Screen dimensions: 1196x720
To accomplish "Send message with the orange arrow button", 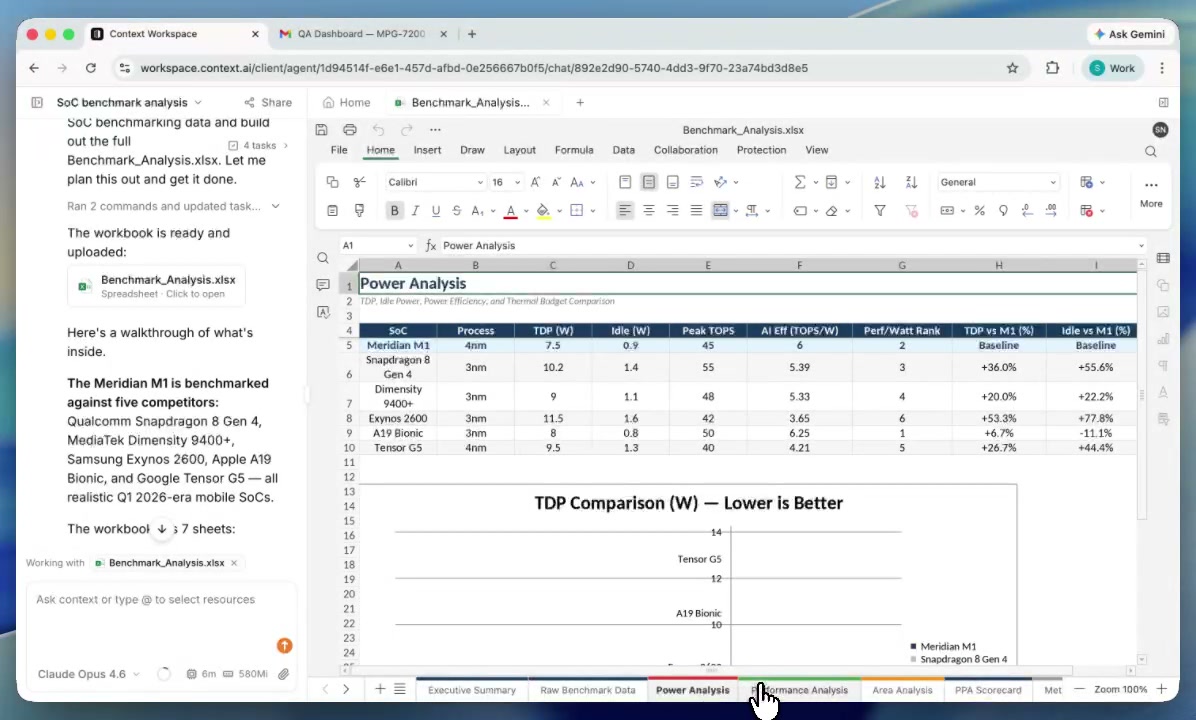I will [x=284, y=646].
